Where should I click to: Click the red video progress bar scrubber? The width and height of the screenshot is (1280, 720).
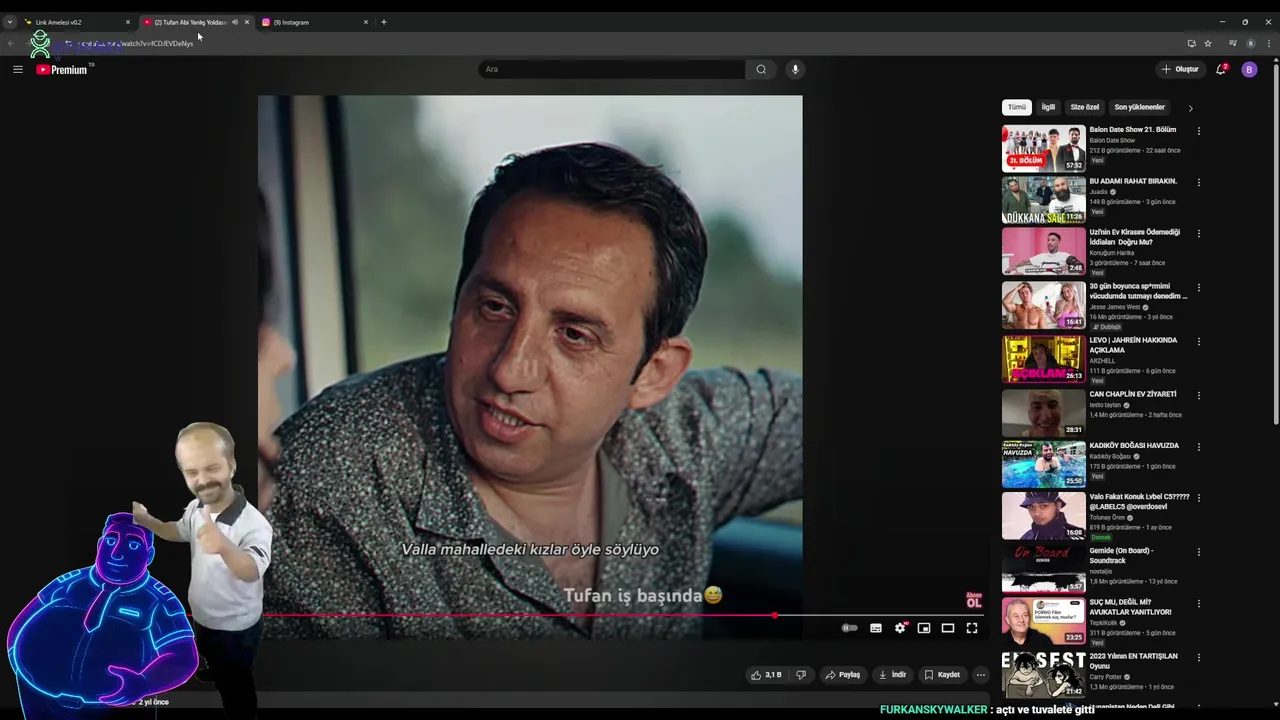click(x=775, y=615)
